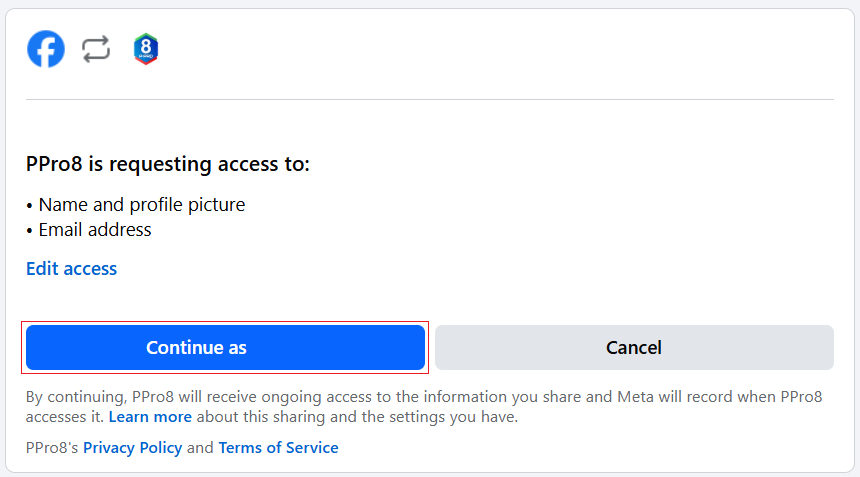Open the Terms of Service link

point(278,448)
